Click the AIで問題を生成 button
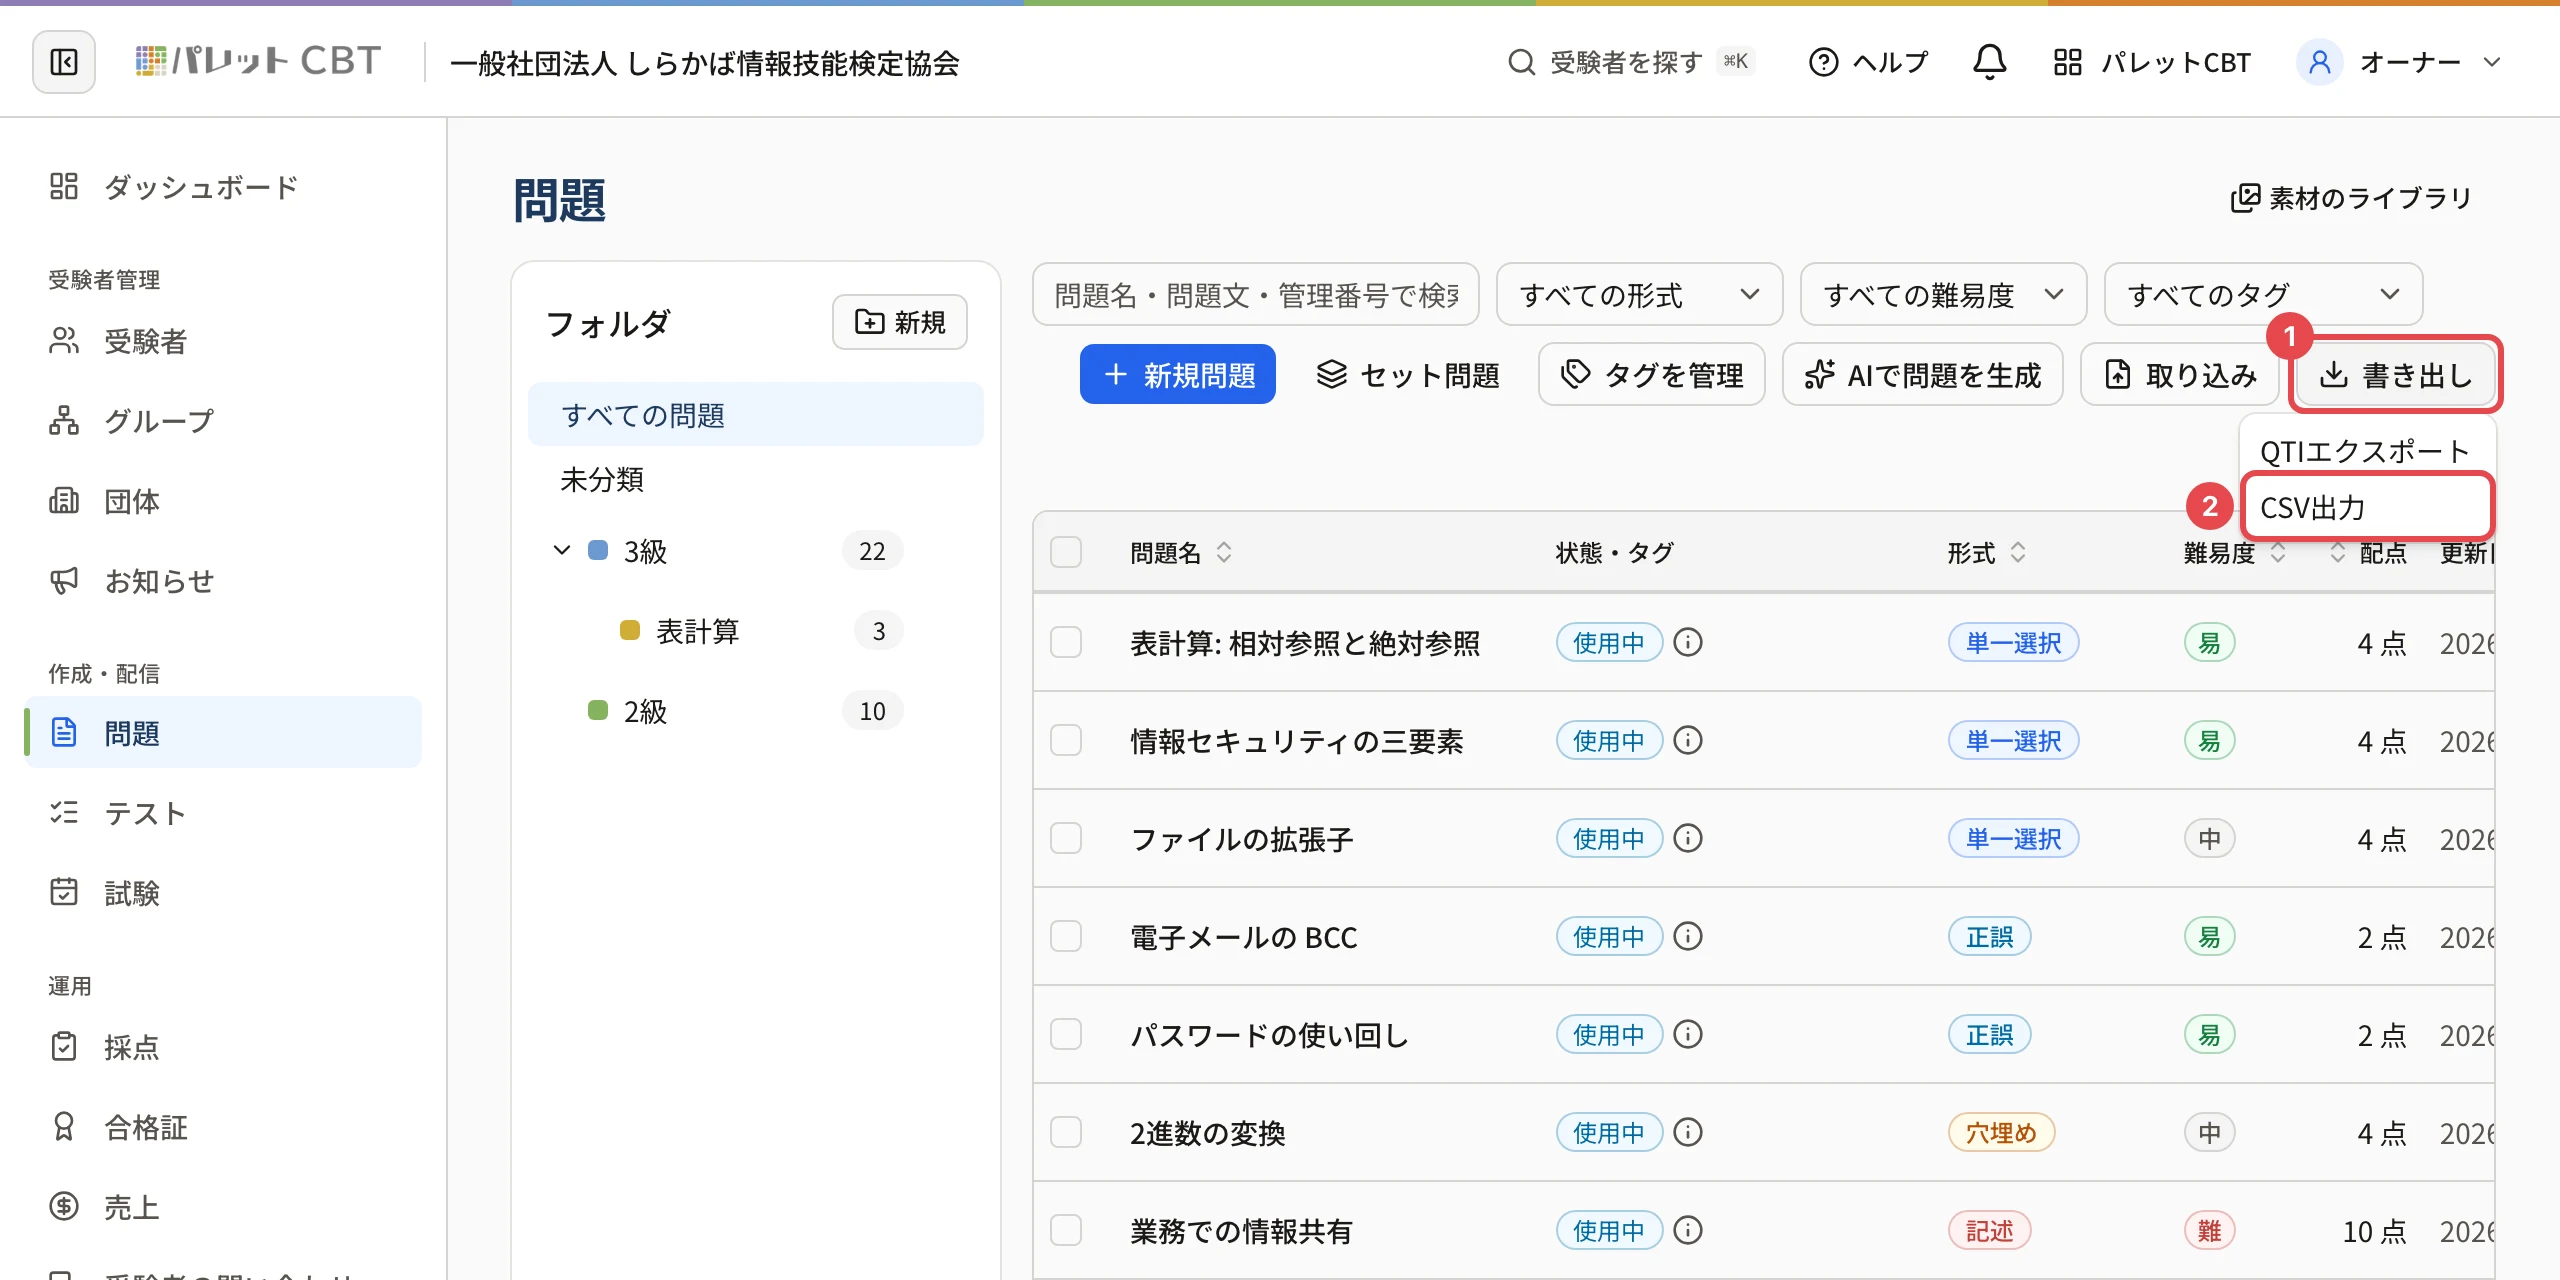 (1923, 375)
